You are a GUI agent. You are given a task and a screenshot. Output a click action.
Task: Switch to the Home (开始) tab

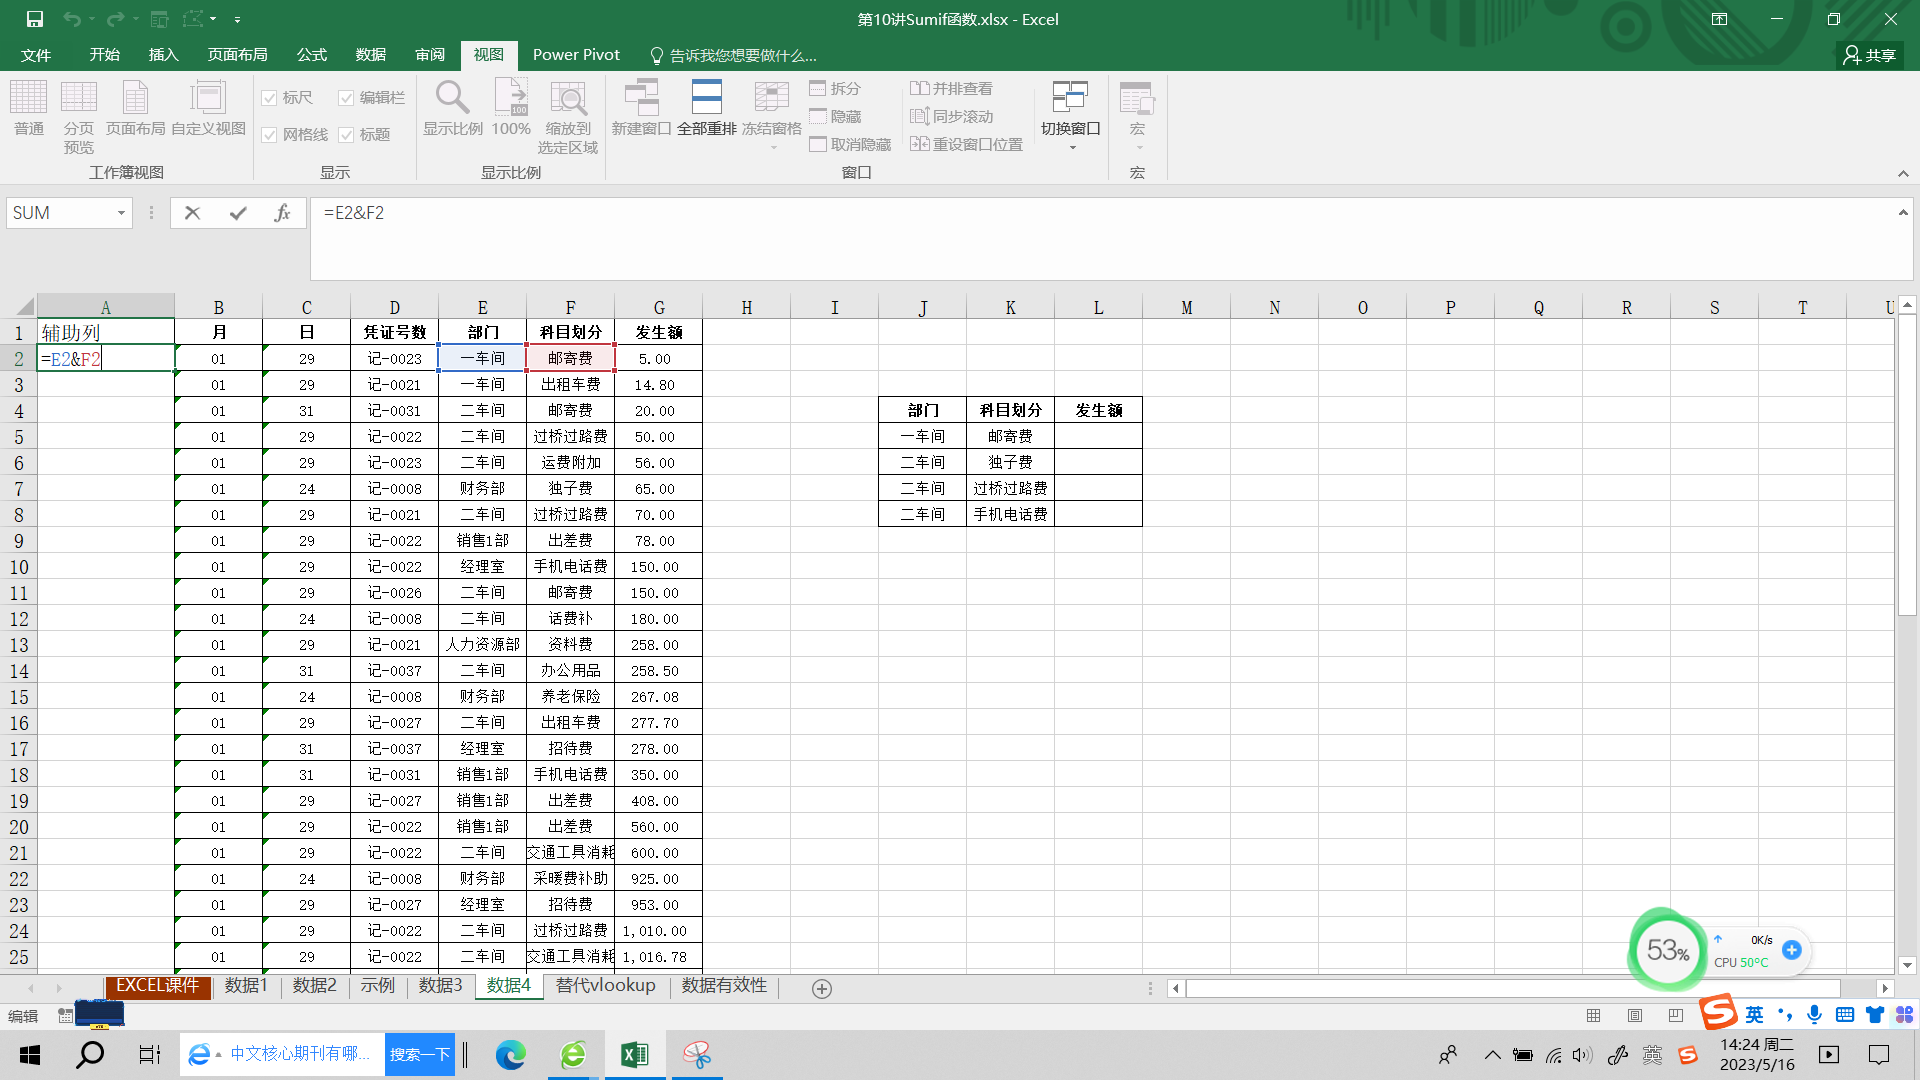point(104,55)
